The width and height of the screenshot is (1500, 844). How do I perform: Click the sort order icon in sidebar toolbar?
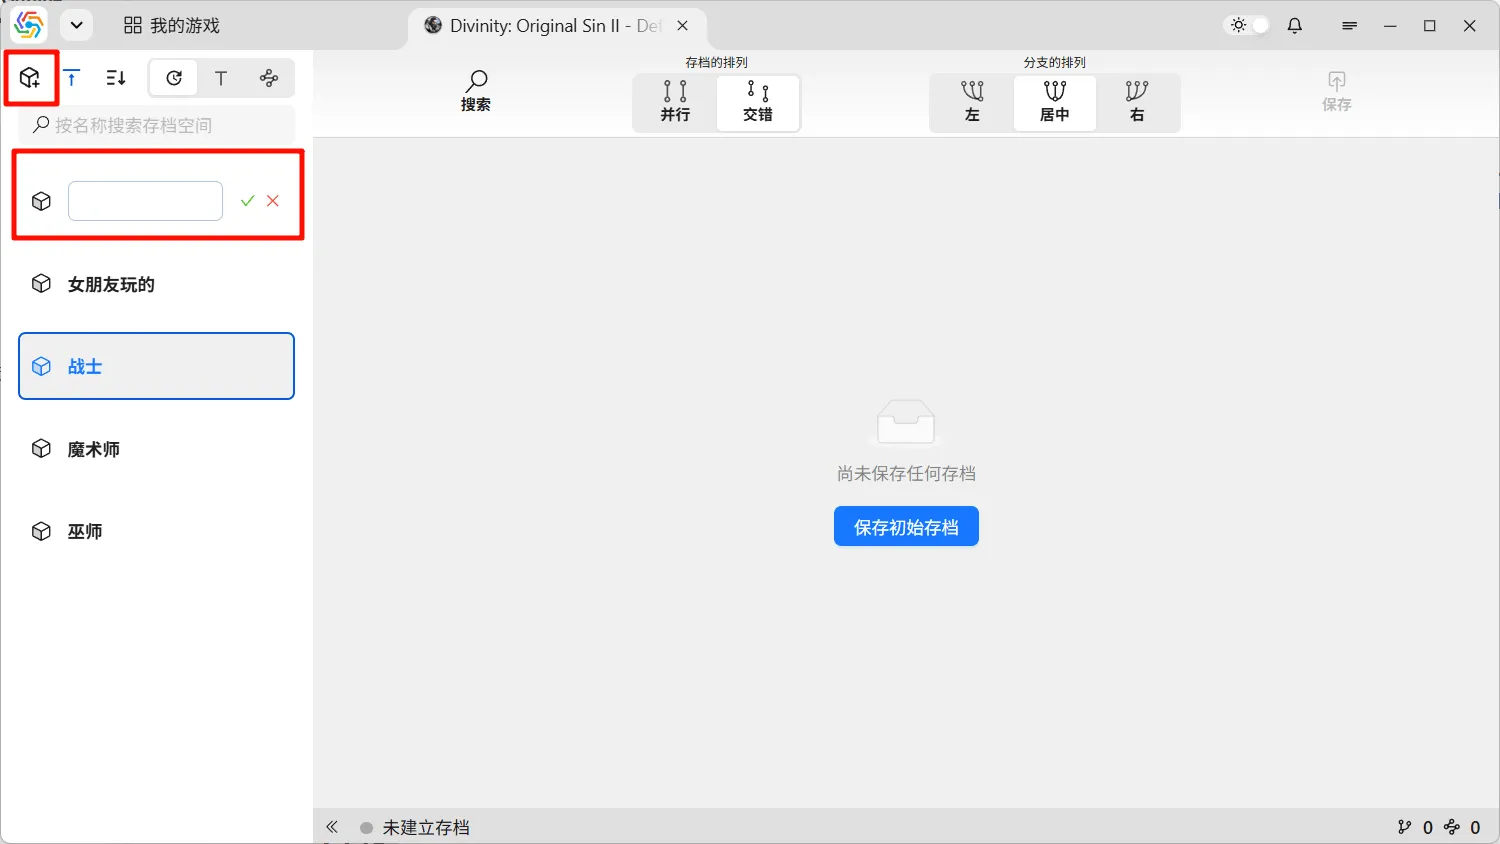(x=116, y=78)
